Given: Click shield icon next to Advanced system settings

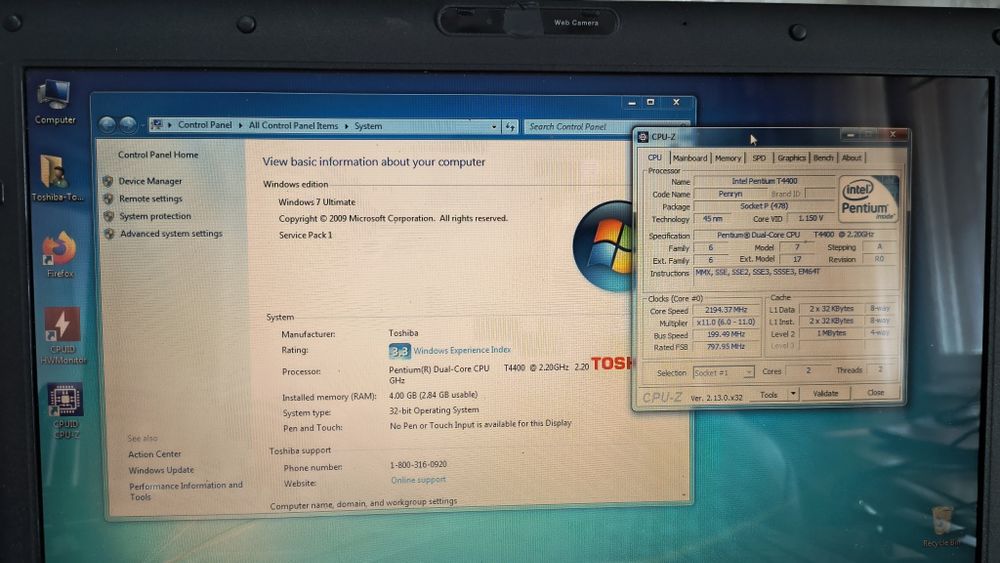Looking at the screenshot, I should click(x=109, y=233).
